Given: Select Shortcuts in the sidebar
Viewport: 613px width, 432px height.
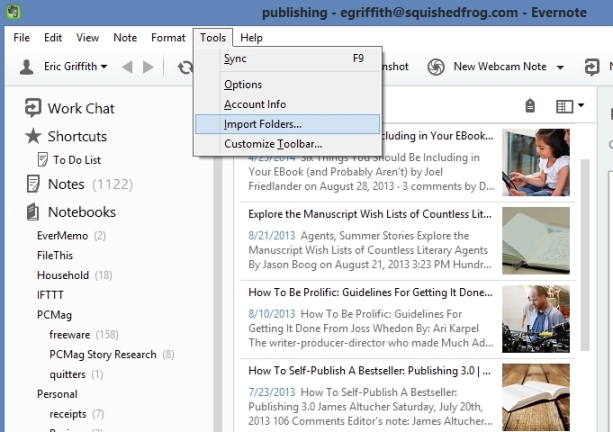Looking at the screenshot, I should tap(77, 136).
